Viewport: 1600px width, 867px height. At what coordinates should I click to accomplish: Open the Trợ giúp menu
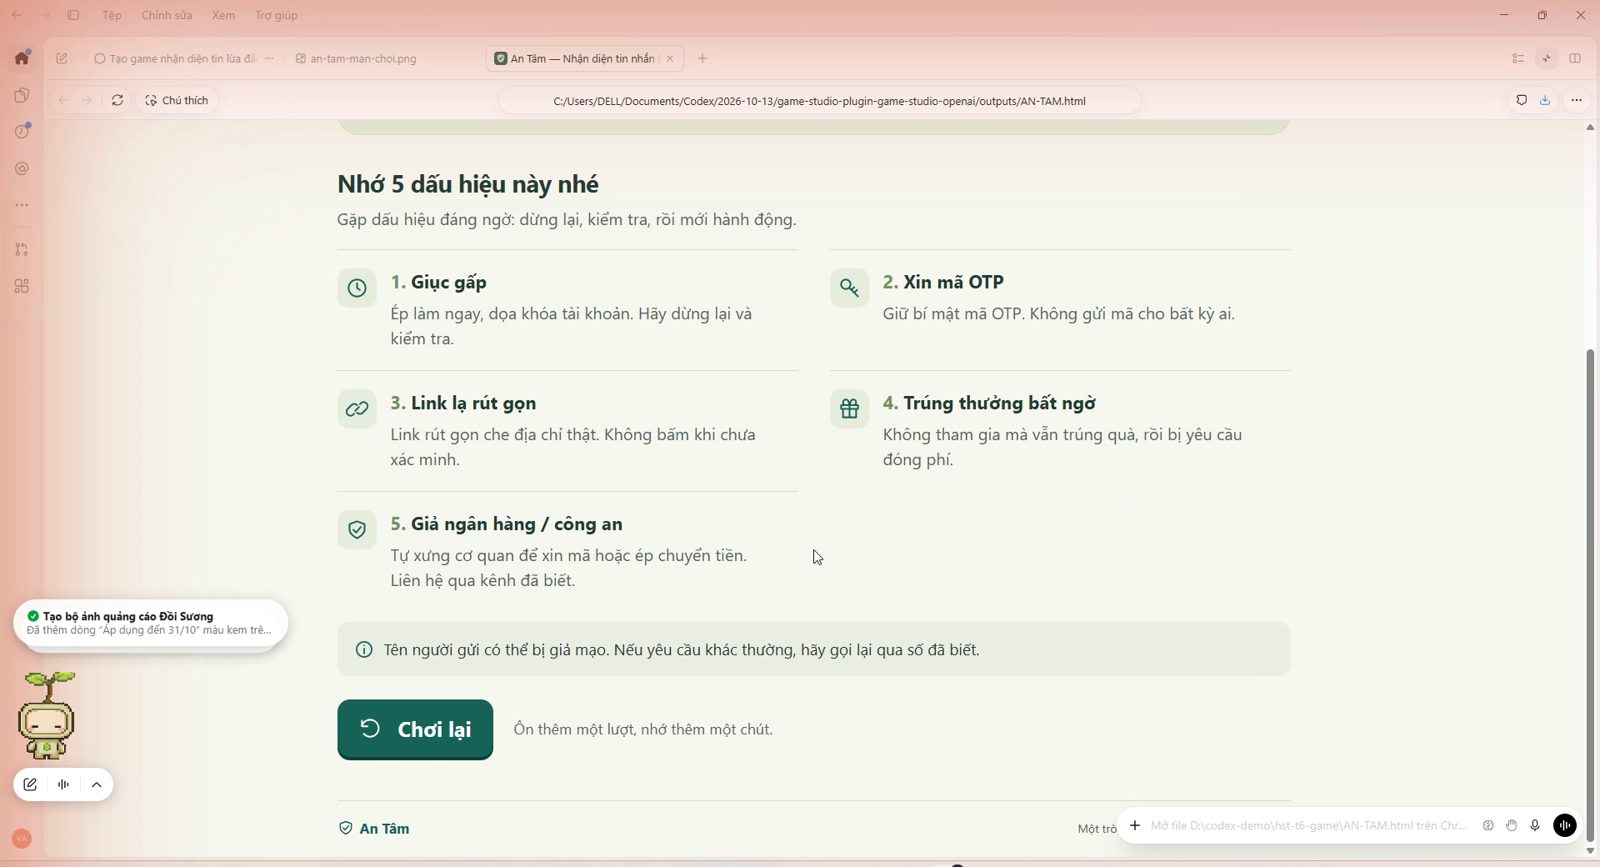pos(276,15)
